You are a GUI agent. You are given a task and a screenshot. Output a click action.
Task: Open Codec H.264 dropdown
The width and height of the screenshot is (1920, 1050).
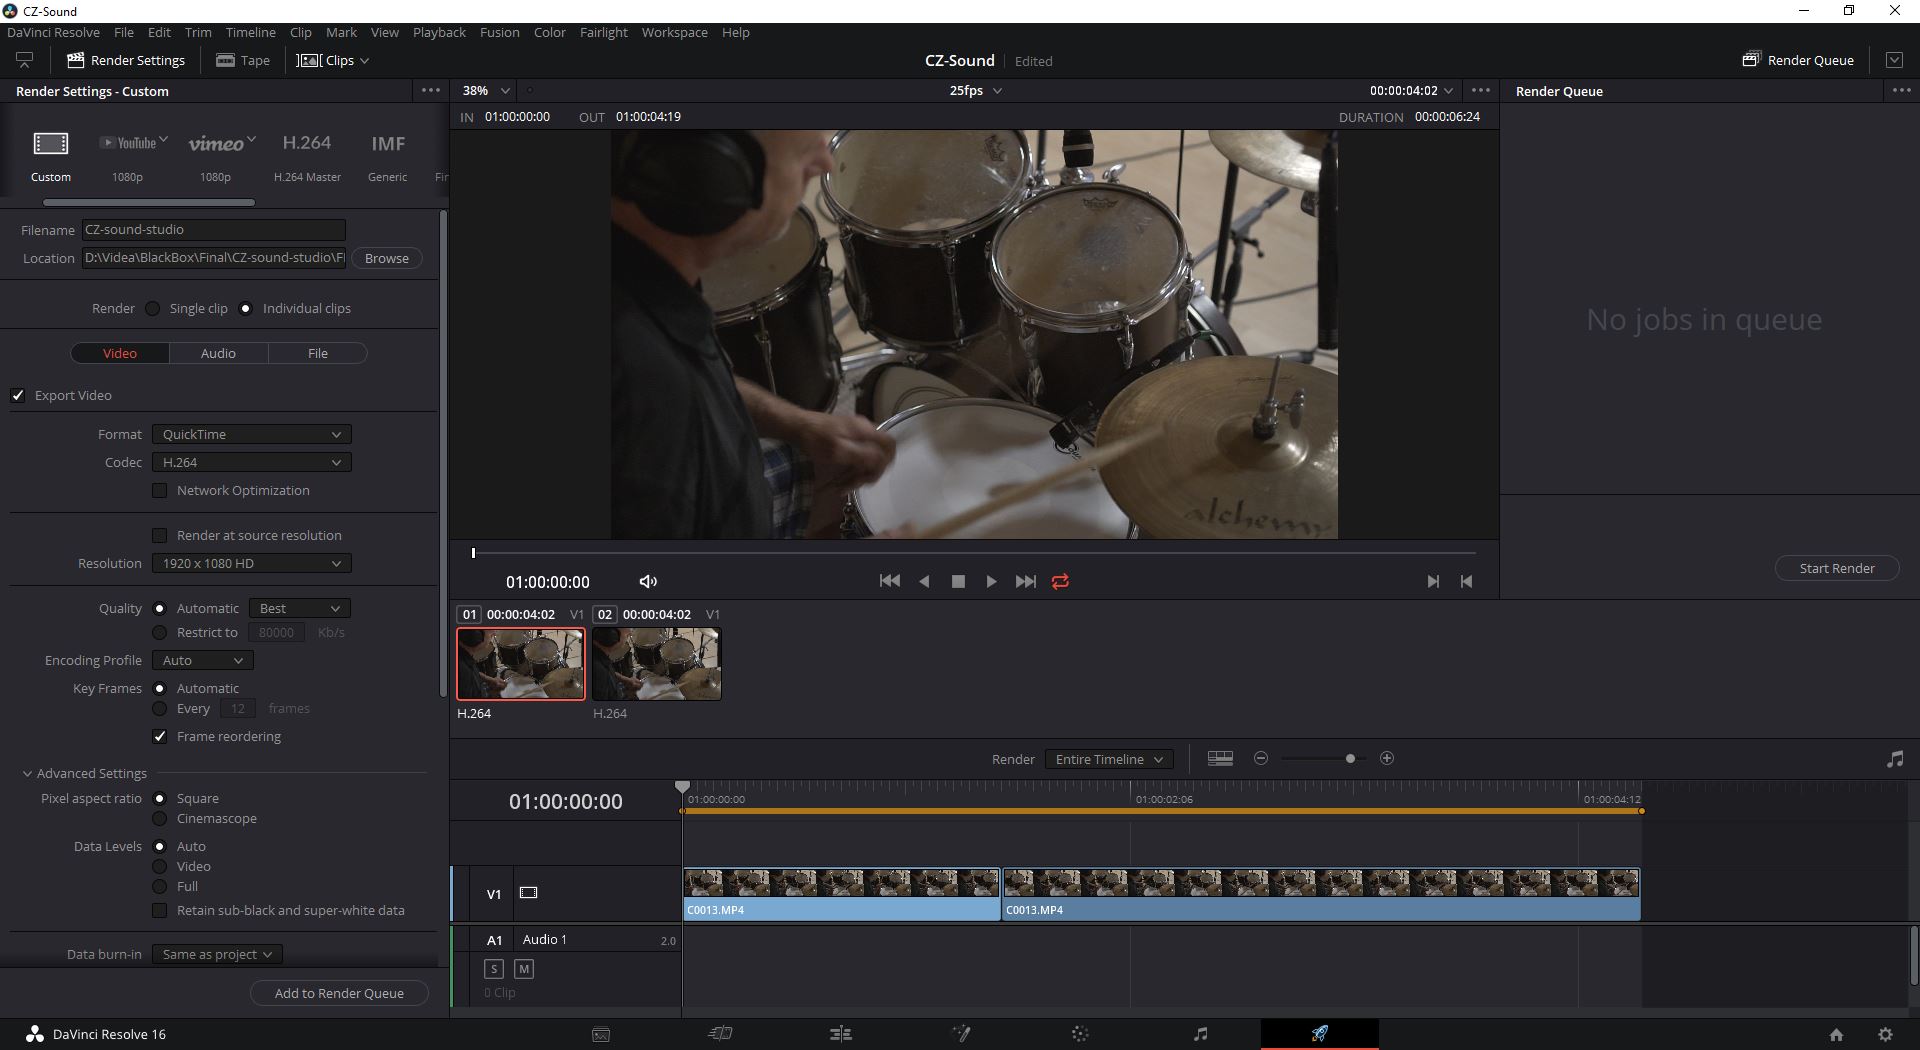point(252,462)
